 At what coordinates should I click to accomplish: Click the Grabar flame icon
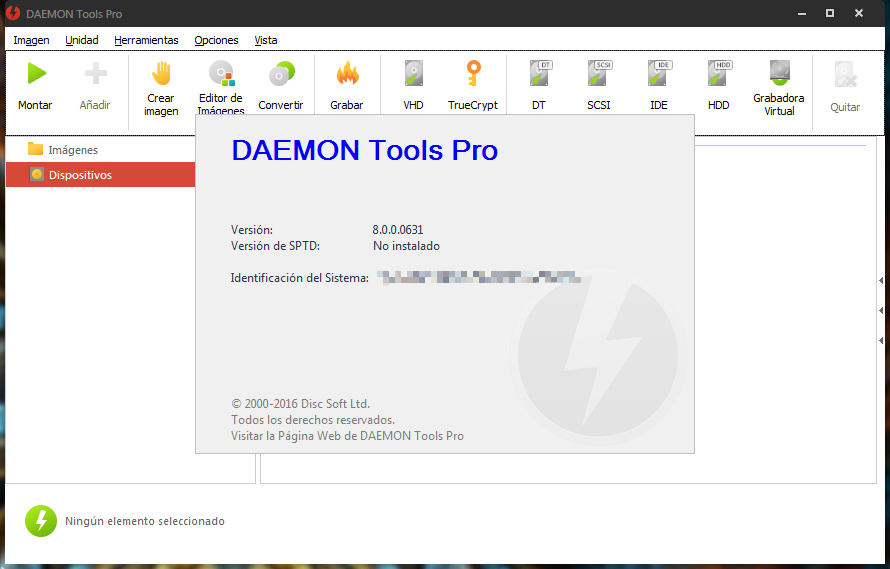coord(347,74)
